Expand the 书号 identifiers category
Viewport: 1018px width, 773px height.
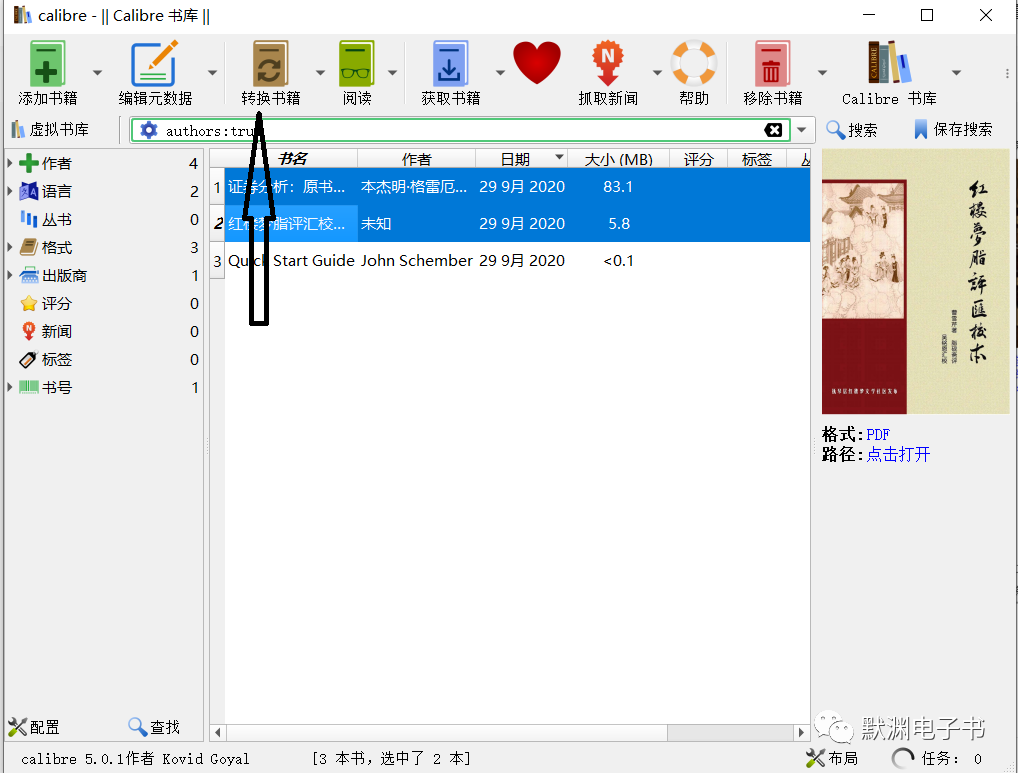[10, 387]
